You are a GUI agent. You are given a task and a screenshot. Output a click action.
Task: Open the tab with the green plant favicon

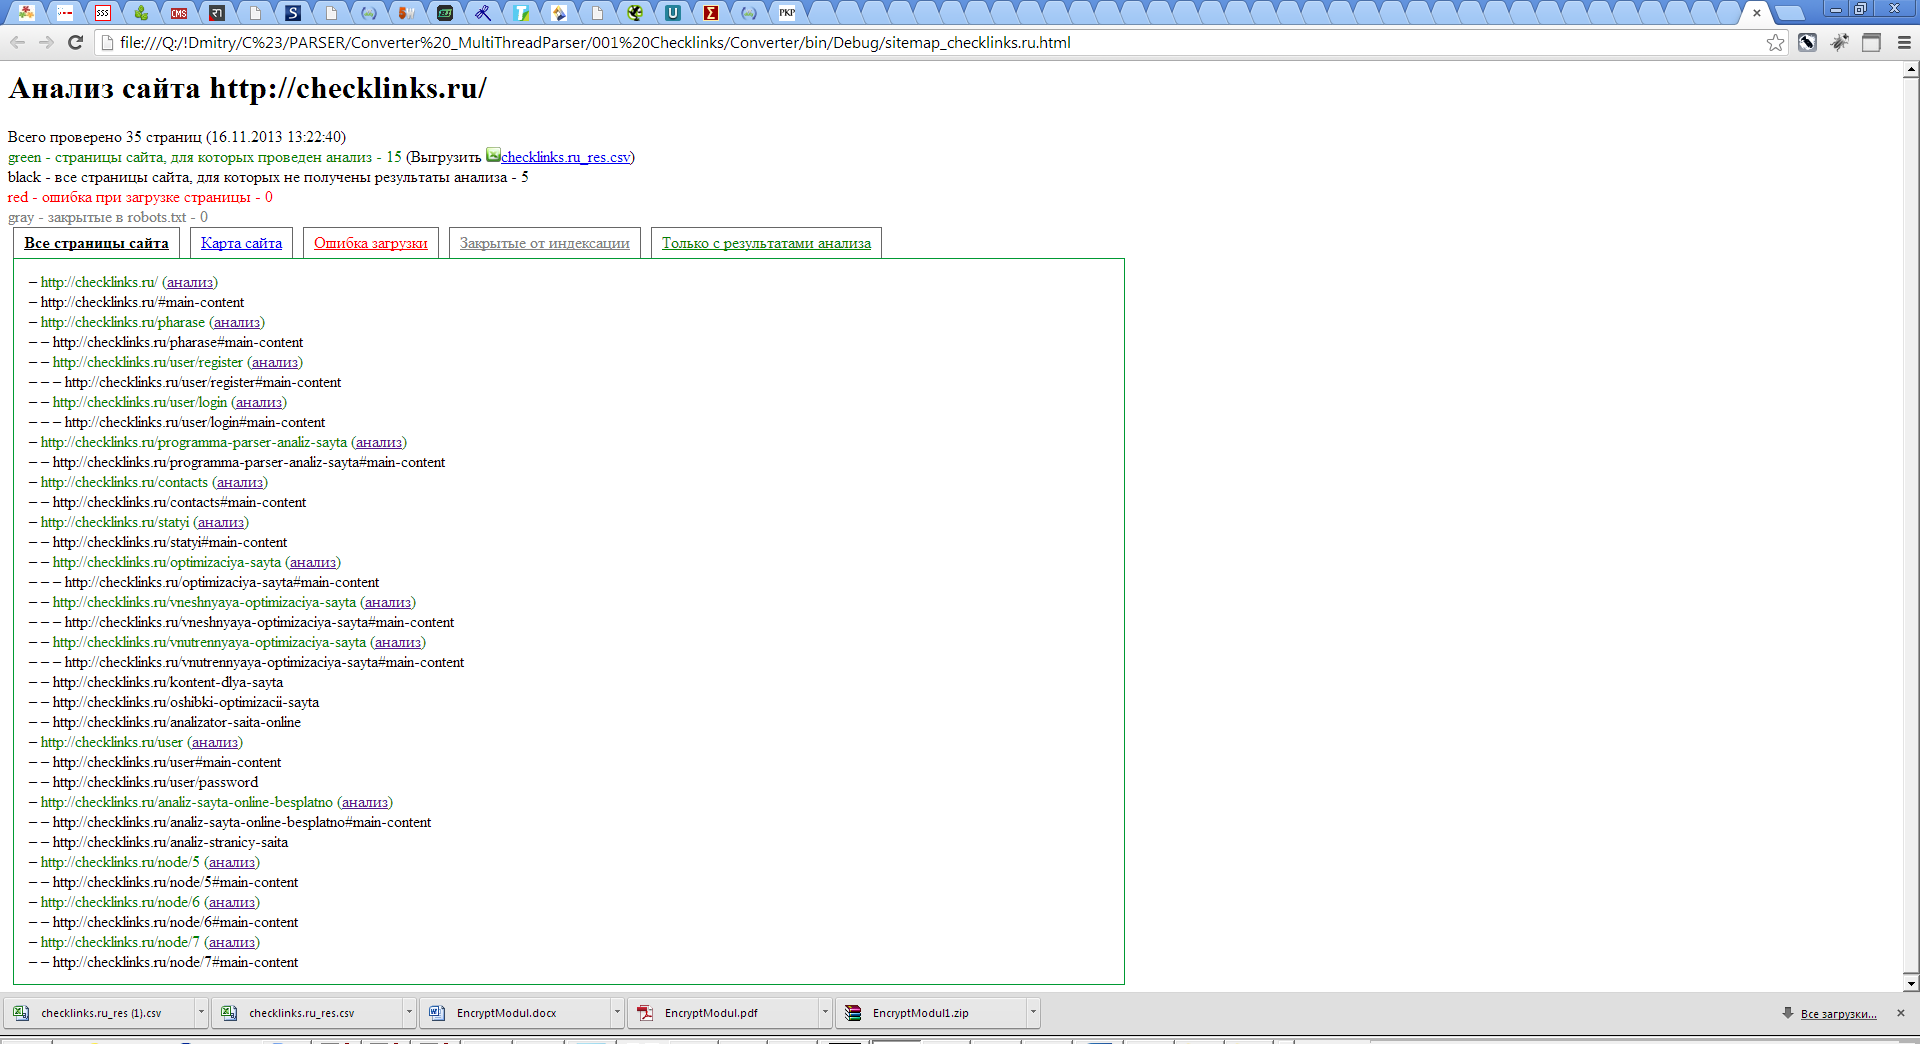(141, 13)
